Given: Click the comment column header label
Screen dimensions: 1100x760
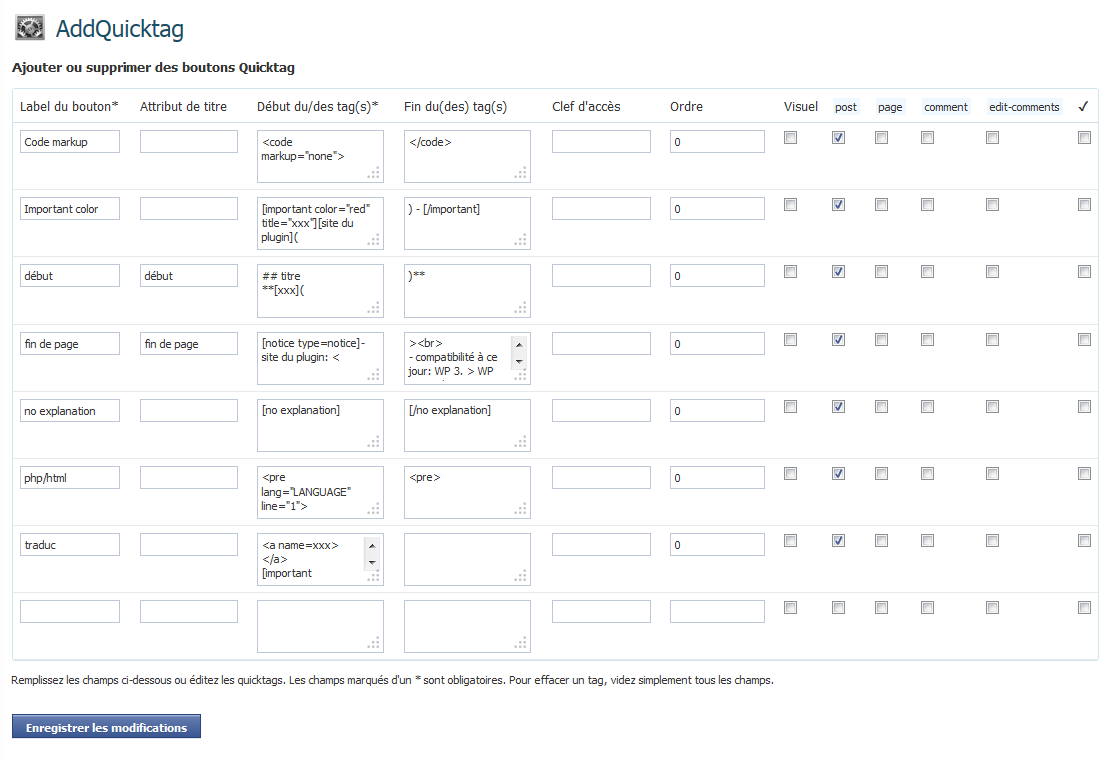Looking at the screenshot, I should pos(946,107).
